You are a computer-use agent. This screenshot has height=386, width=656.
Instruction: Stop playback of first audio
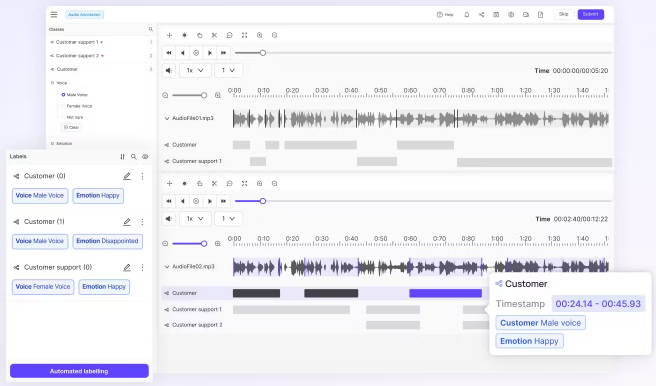(196, 53)
